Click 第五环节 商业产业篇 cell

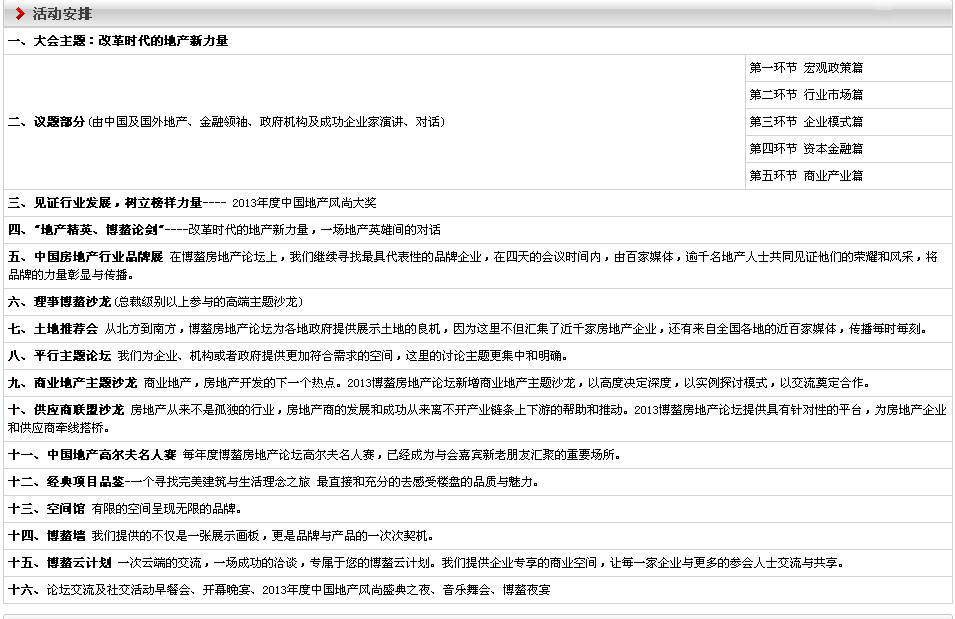806,176
